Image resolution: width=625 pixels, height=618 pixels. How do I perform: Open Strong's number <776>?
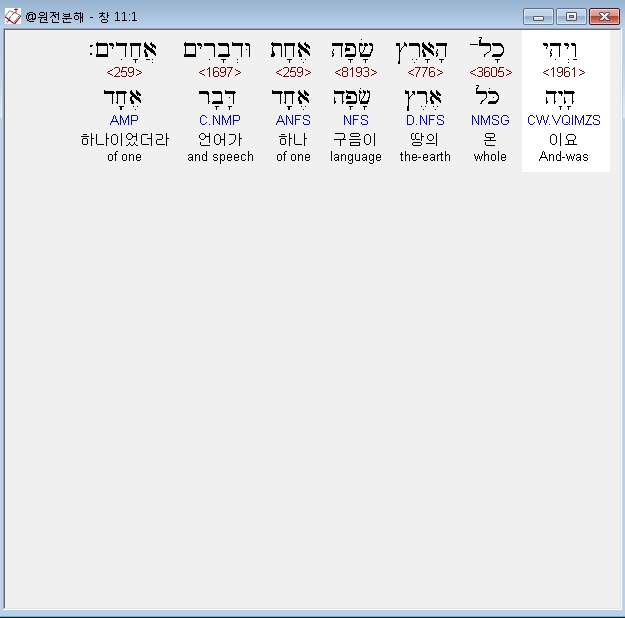pos(425,72)
